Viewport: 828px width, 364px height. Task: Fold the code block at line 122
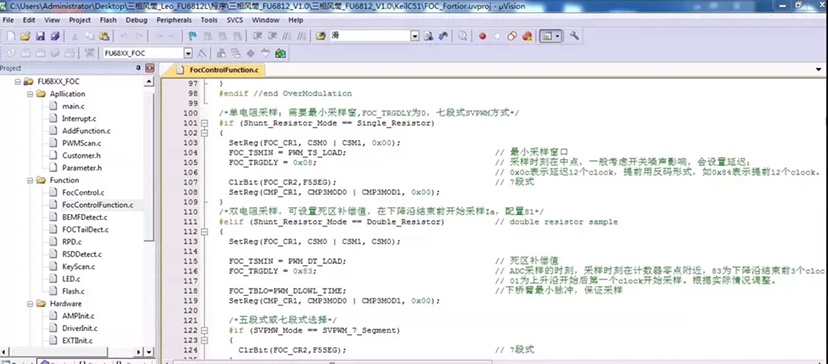pyautogui.click(x=205, y=330)
